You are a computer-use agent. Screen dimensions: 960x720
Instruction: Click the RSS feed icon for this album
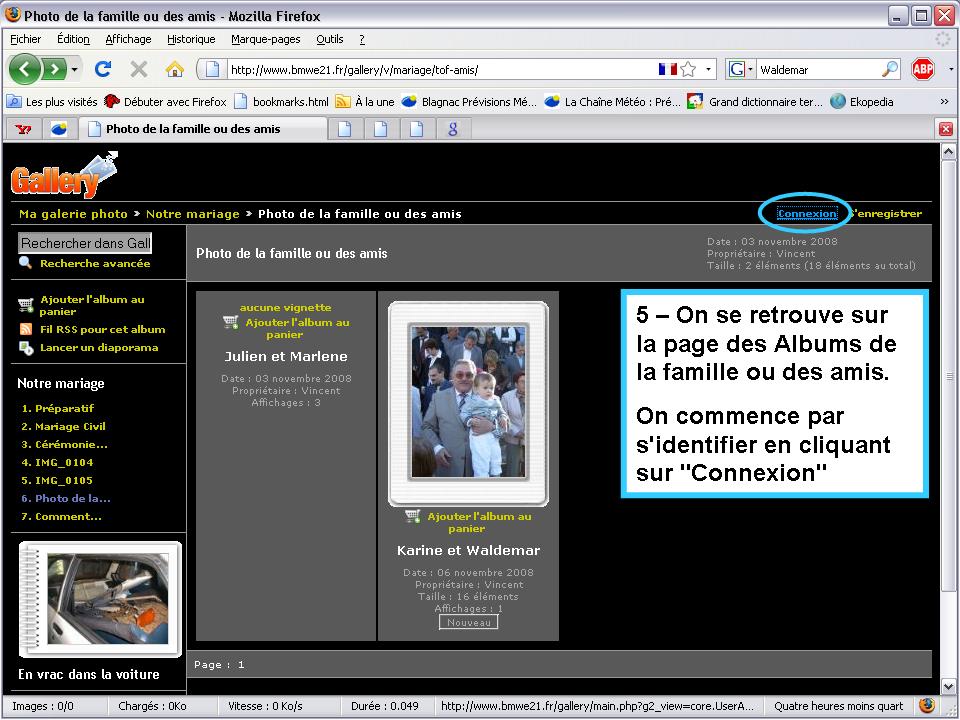coord(26,329)
